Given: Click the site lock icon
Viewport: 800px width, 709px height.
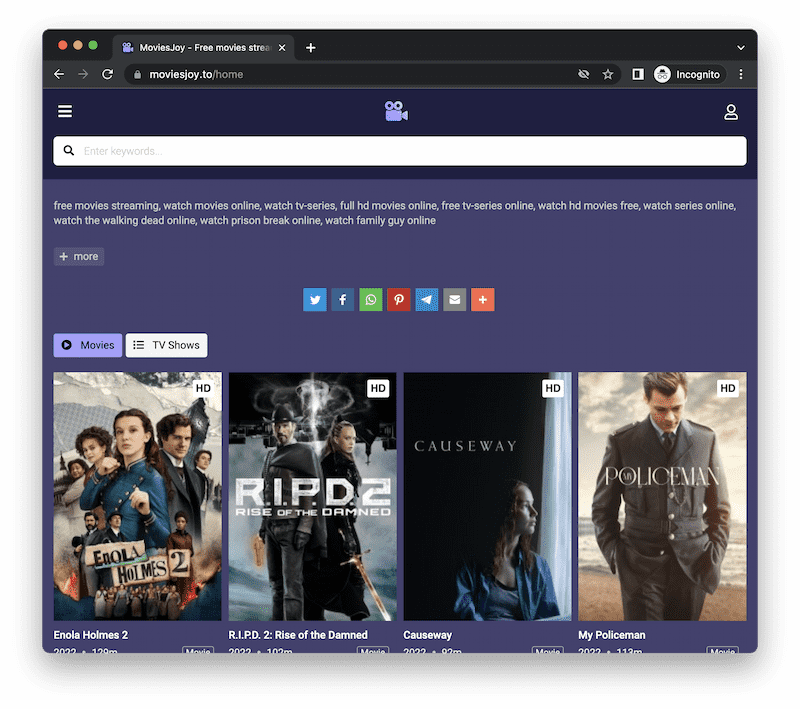Looking at the screenshot, I should (137, 74).
